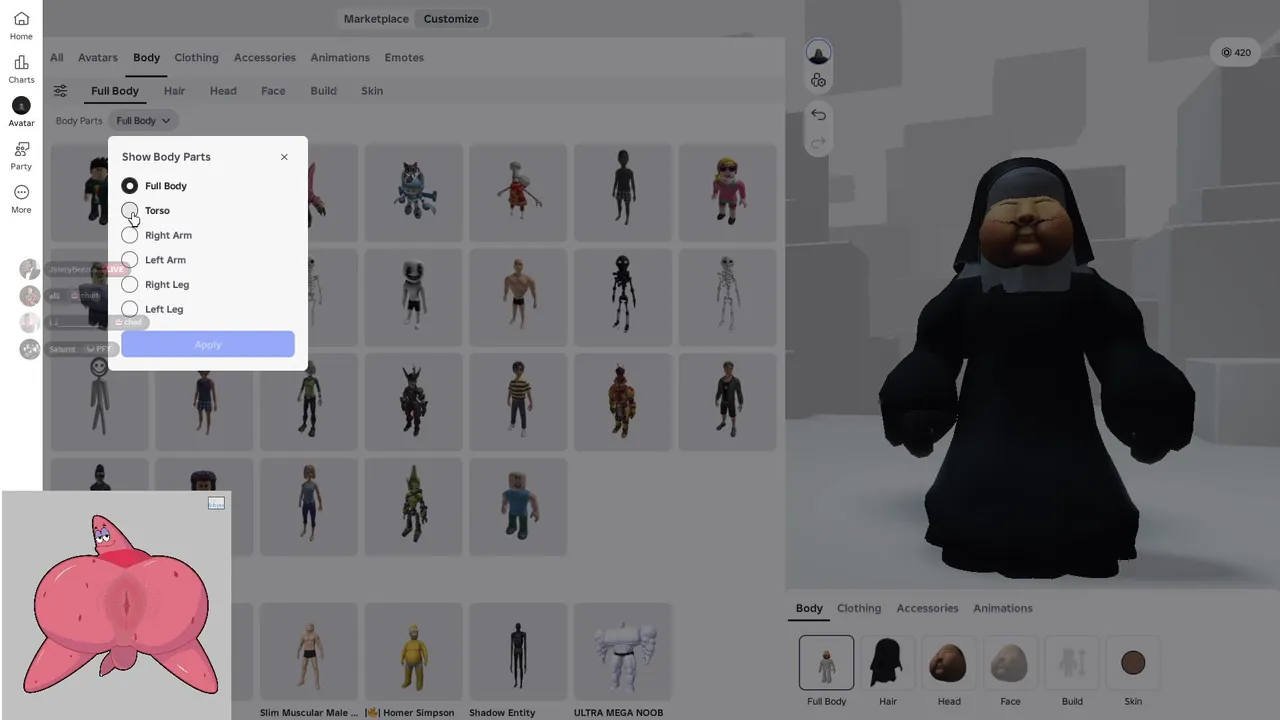Select the Full Body radio button
The height and width of the screenshot is (720, 1280).
pyautogui.click(x=130, y=186)
